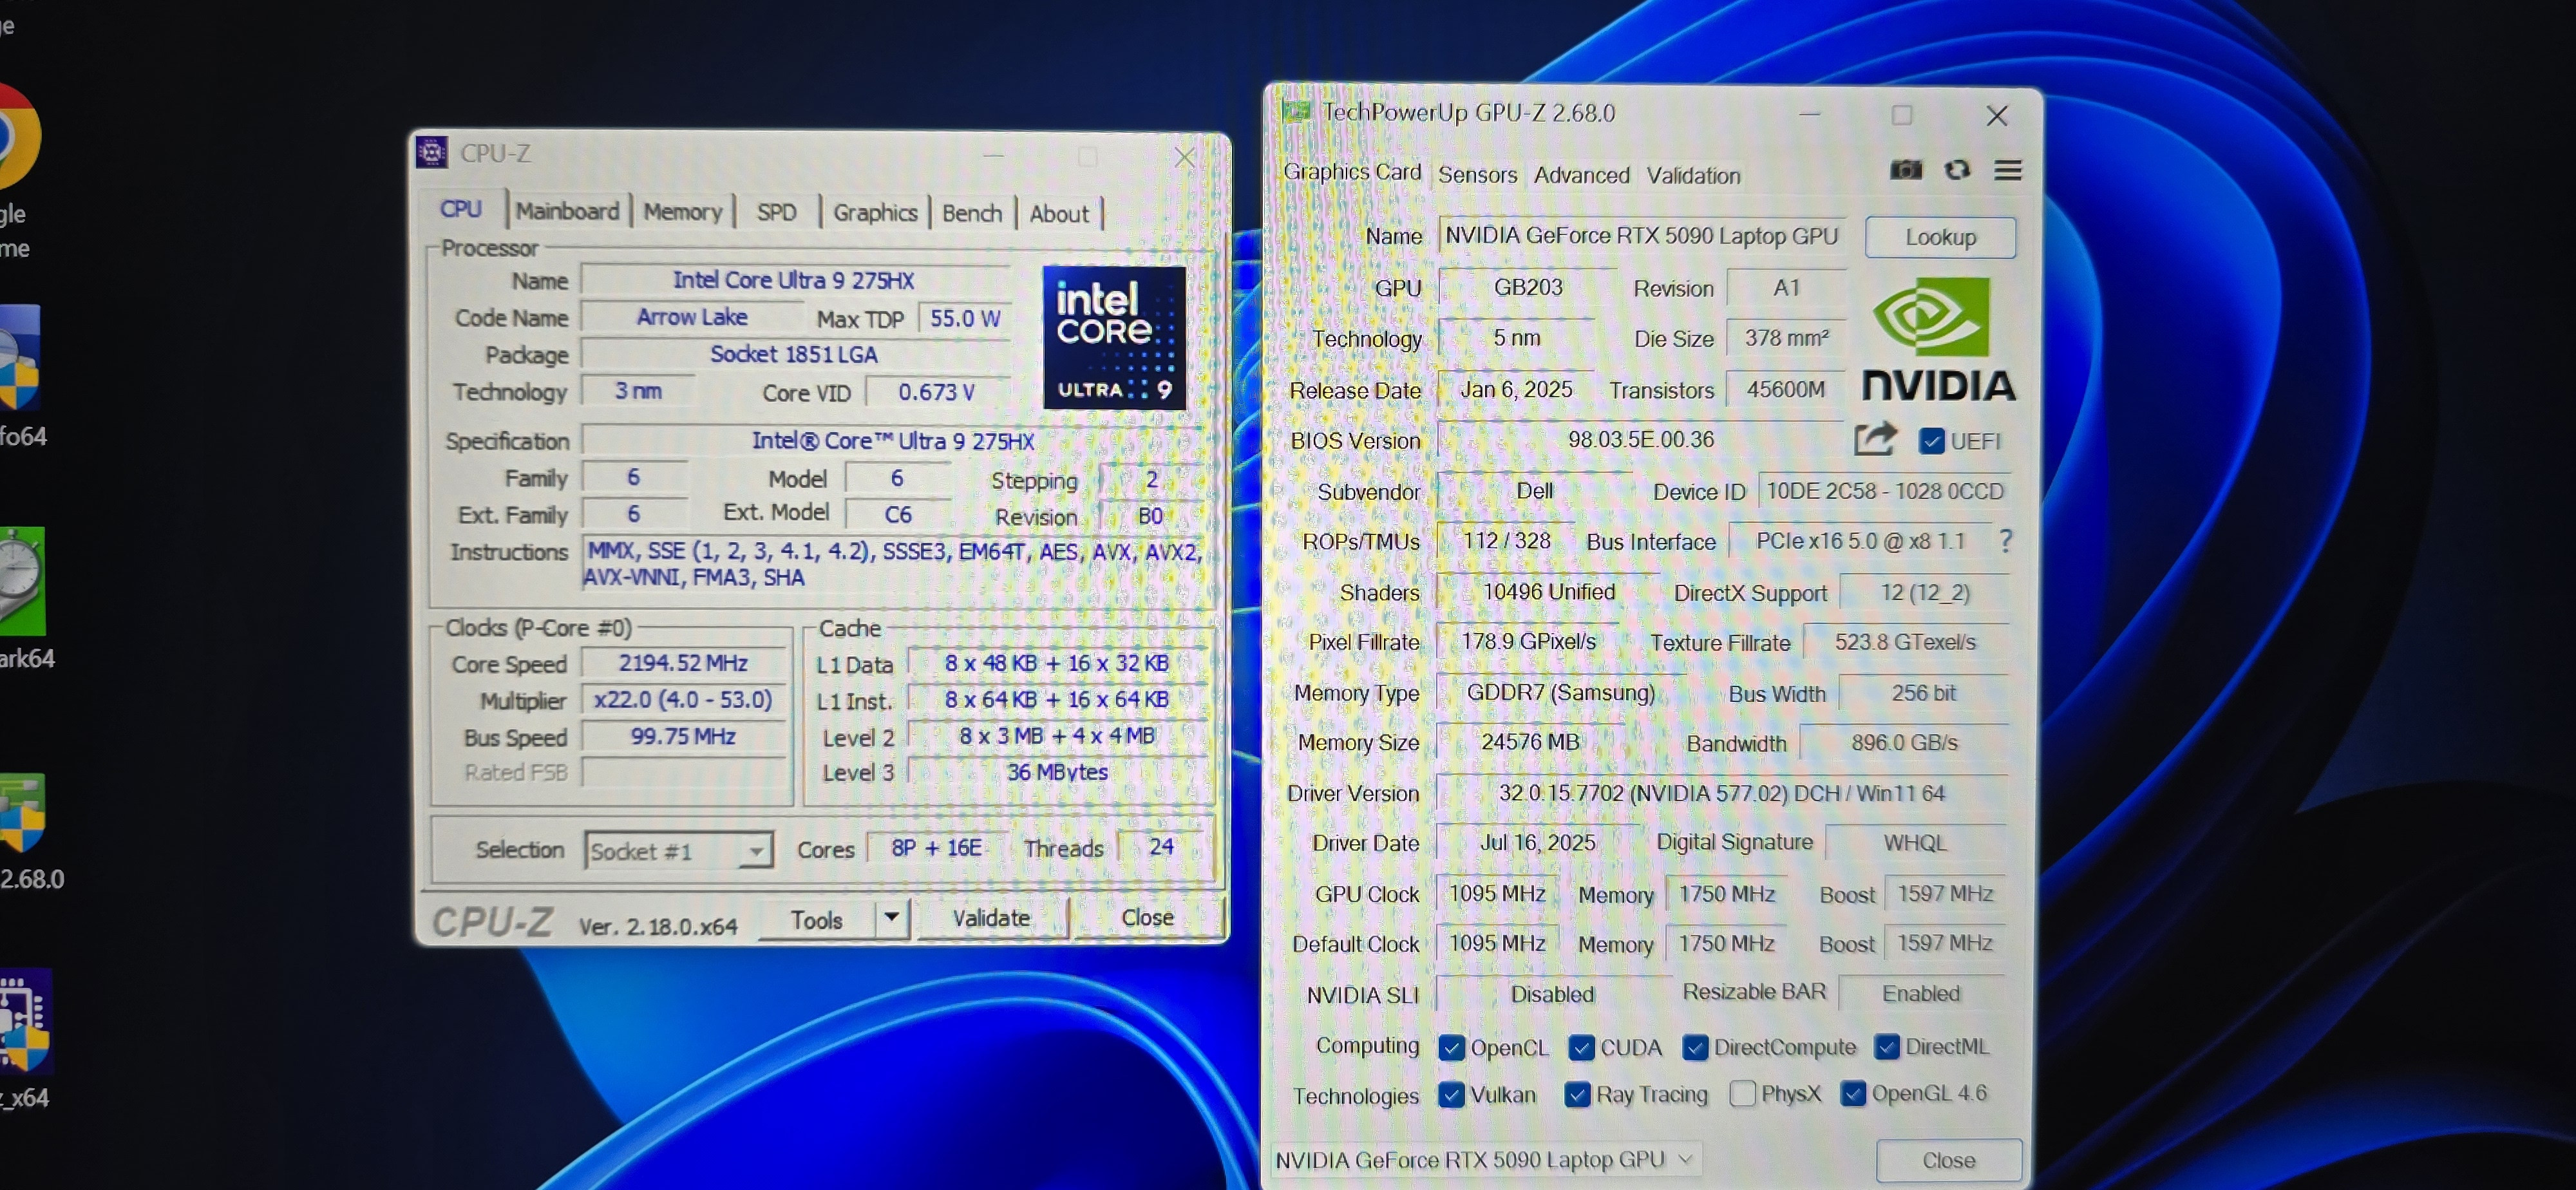Click the BIOS share/export arrow icon
Screen dimensions: 2576x1190
click(1875, 439)
